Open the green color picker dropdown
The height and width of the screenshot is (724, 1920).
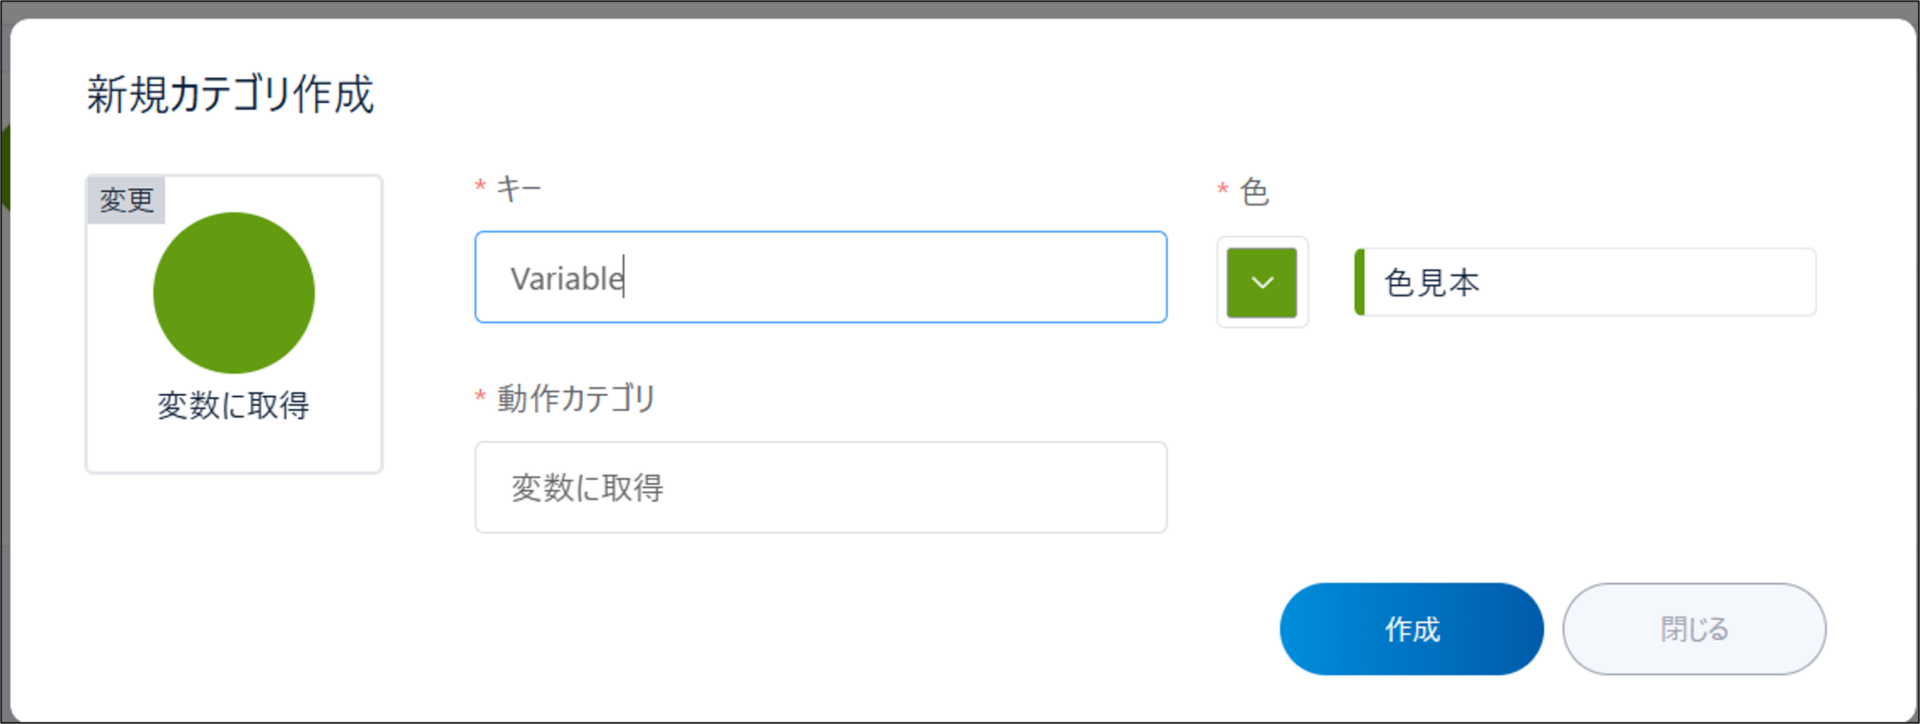click(x=1262, y=282)
